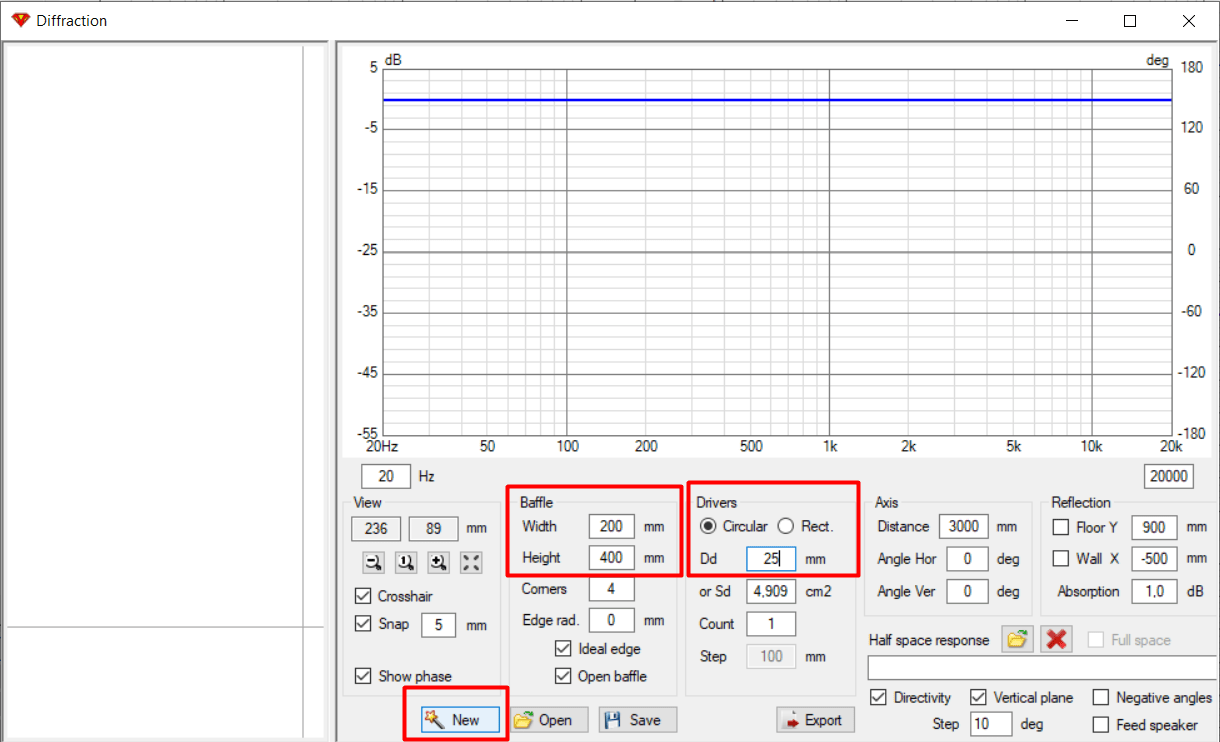Click the zoom out magnifier icon

coord(373,563)
